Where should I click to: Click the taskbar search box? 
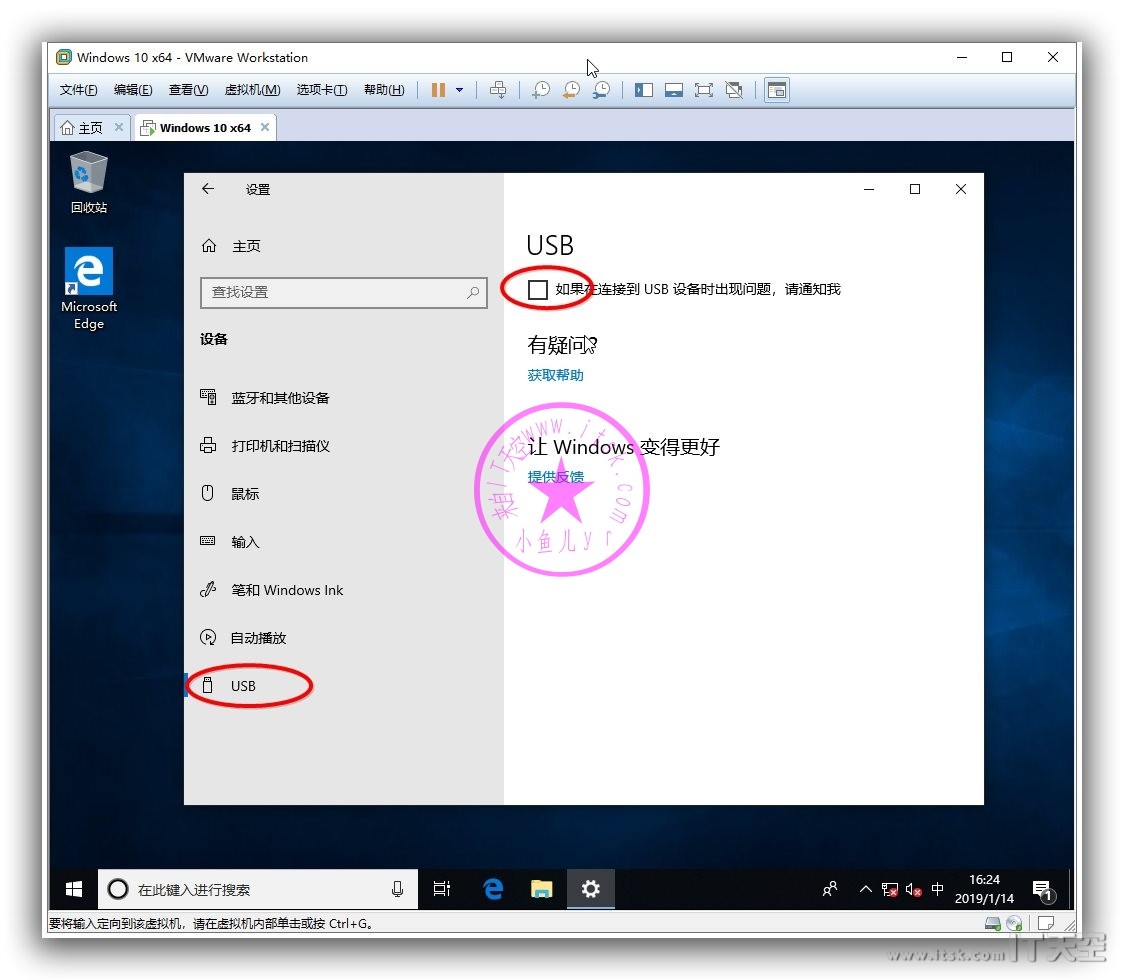258,890
